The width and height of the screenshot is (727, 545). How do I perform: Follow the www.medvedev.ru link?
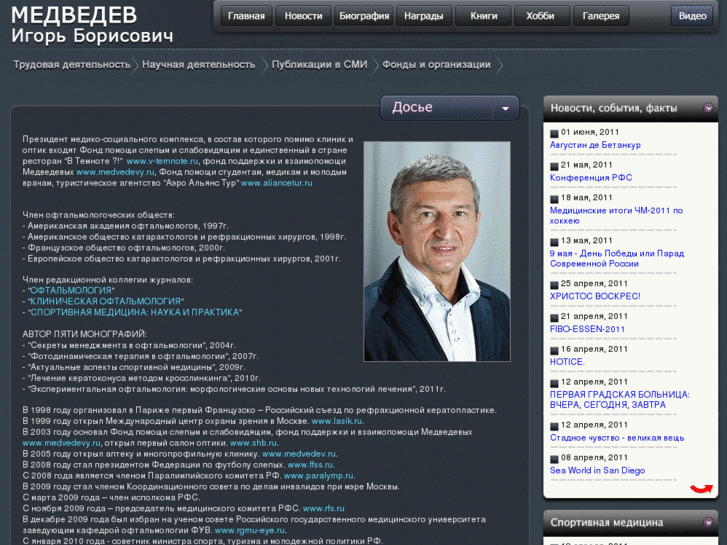tap(299, 454)
